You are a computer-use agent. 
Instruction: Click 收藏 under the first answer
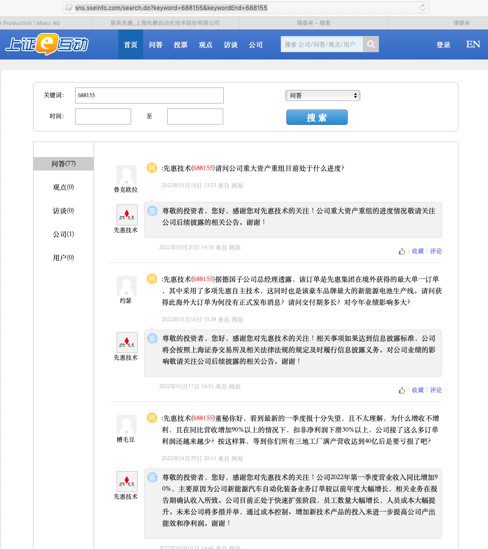418,251
